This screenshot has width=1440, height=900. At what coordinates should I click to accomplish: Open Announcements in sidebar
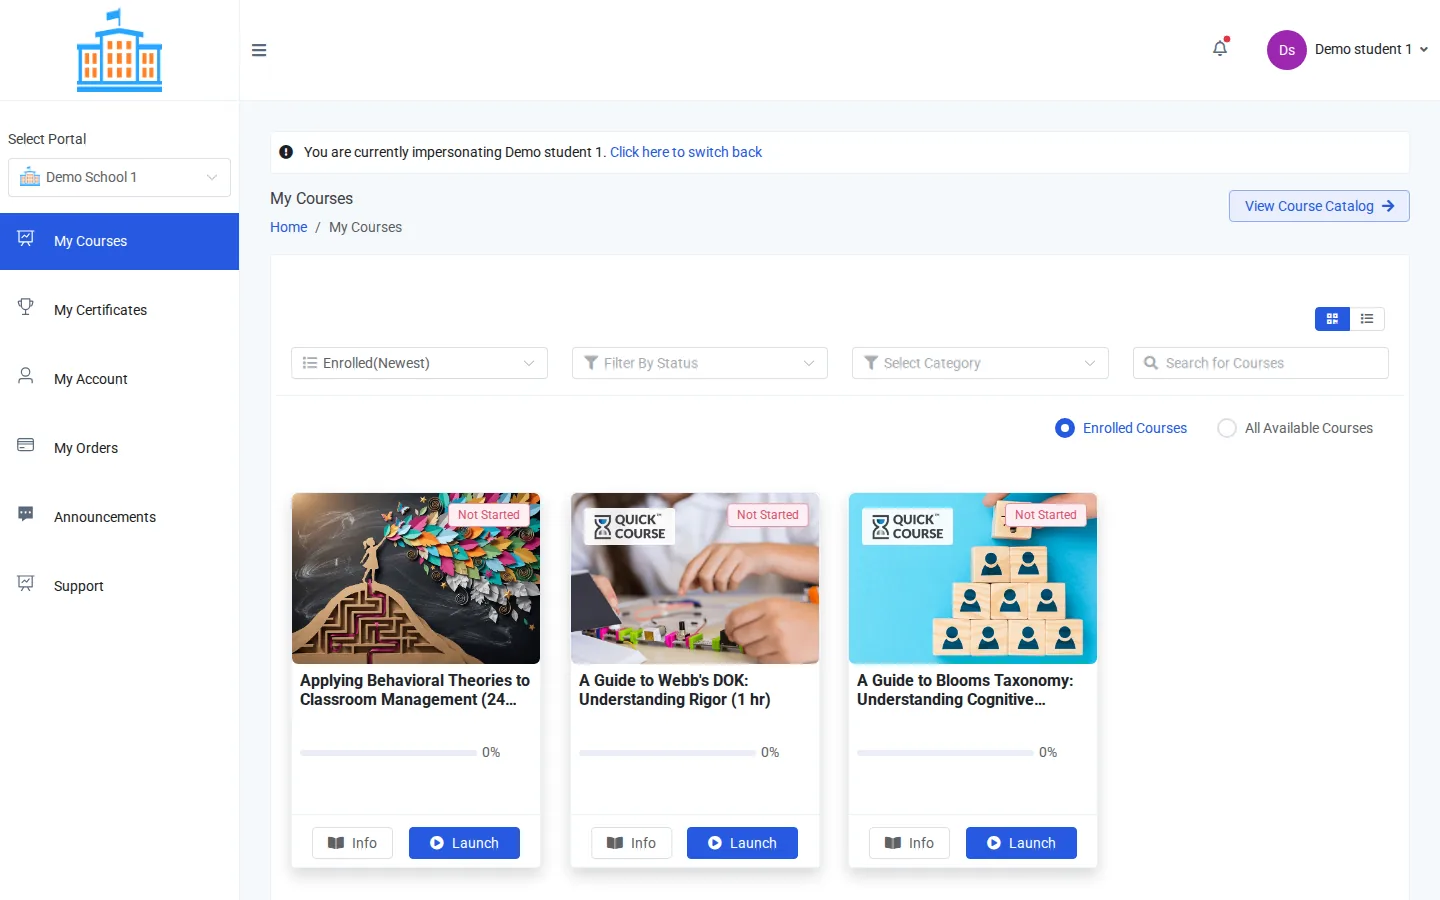(x=119, y=517)
